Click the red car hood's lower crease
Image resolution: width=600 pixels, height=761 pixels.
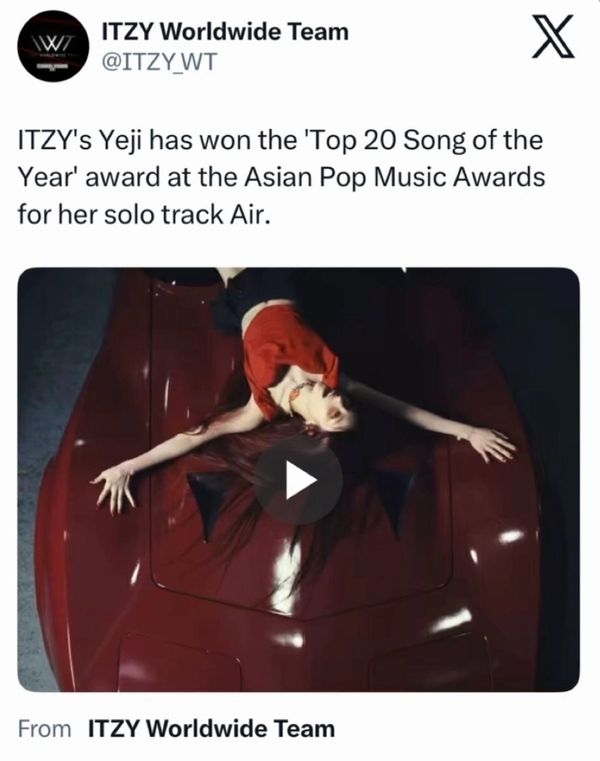[x=299, y=607]
